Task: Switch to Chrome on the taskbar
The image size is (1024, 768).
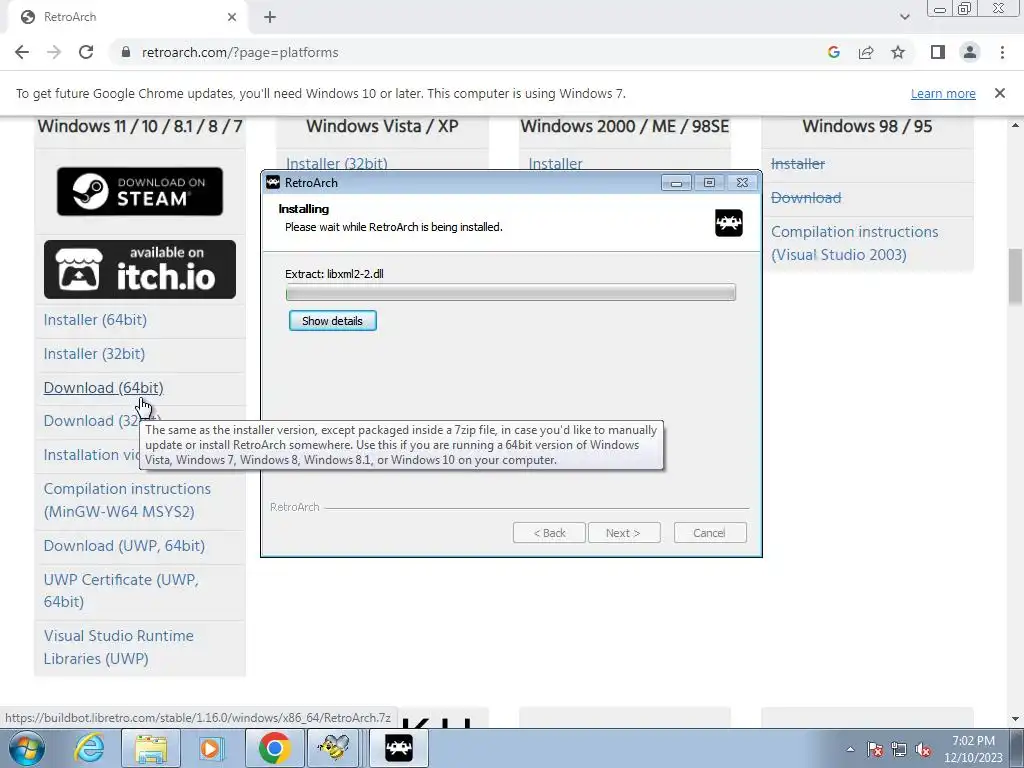Action: [x=274, y=748]
